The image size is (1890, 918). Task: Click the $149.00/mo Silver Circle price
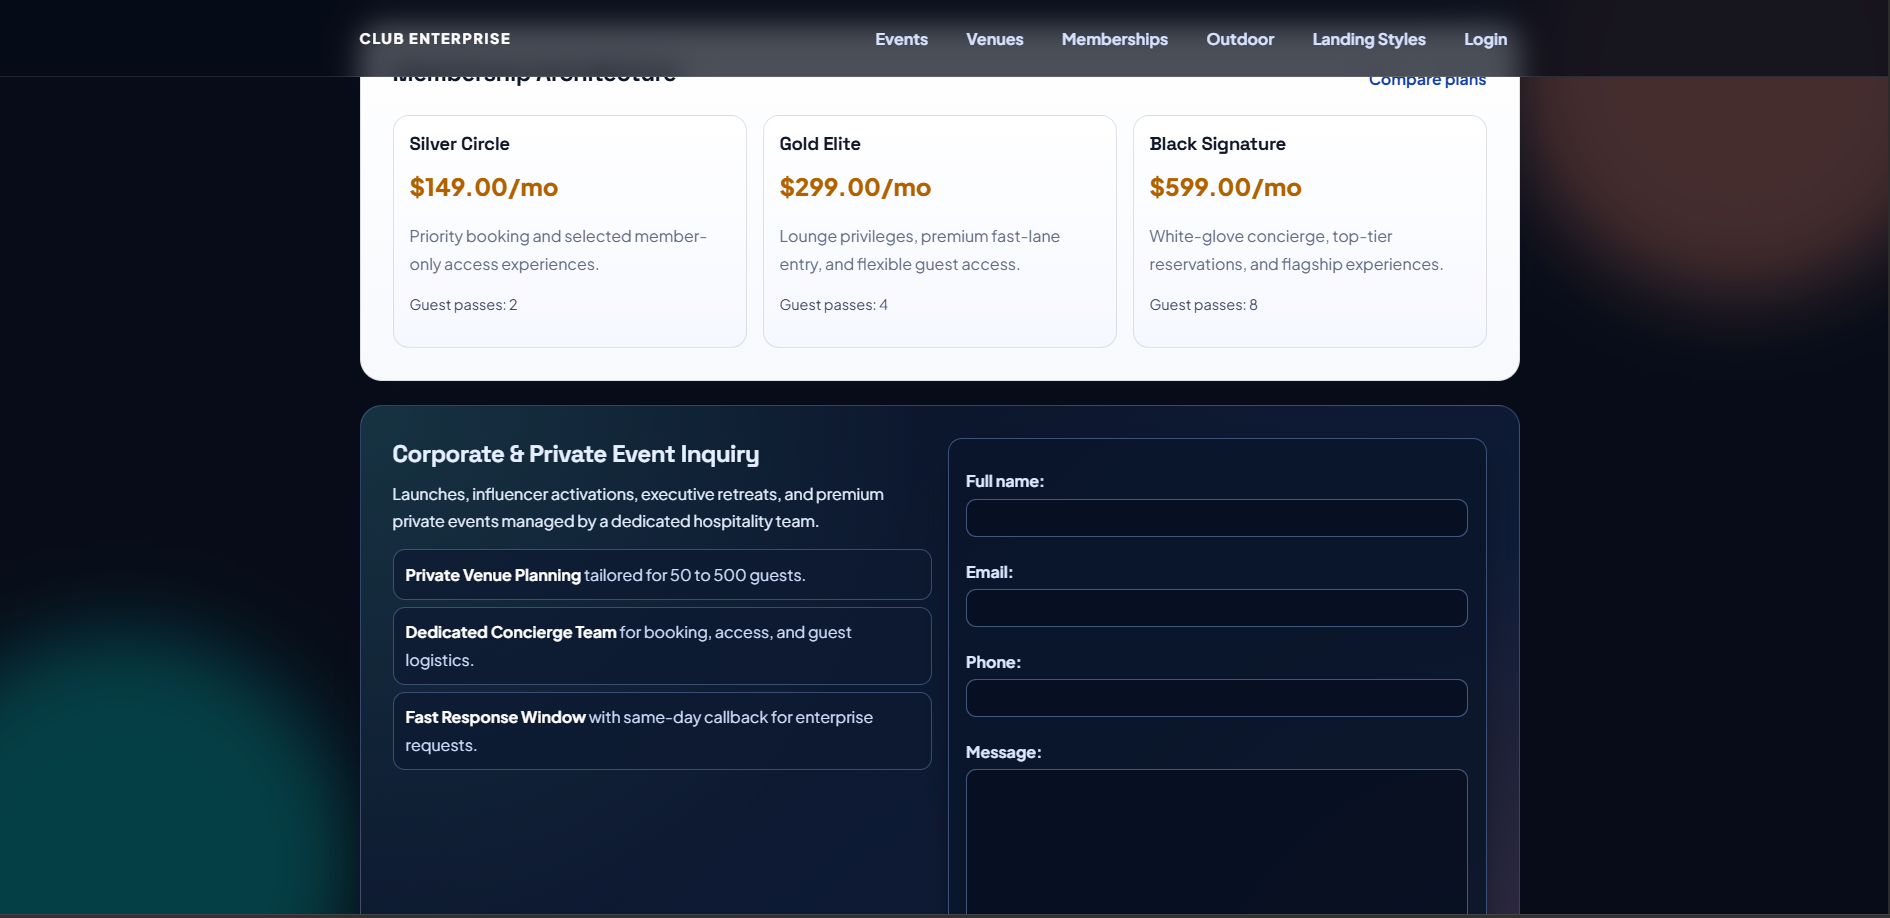point(484,187)
